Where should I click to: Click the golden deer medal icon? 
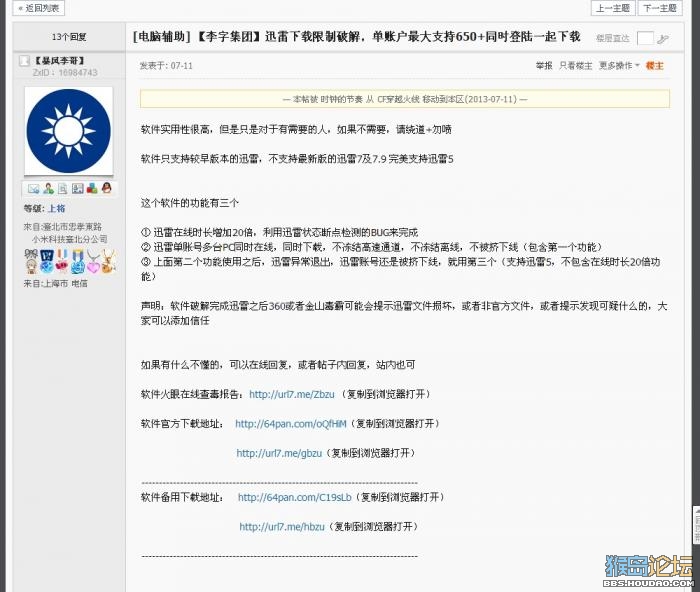point(108,261)
